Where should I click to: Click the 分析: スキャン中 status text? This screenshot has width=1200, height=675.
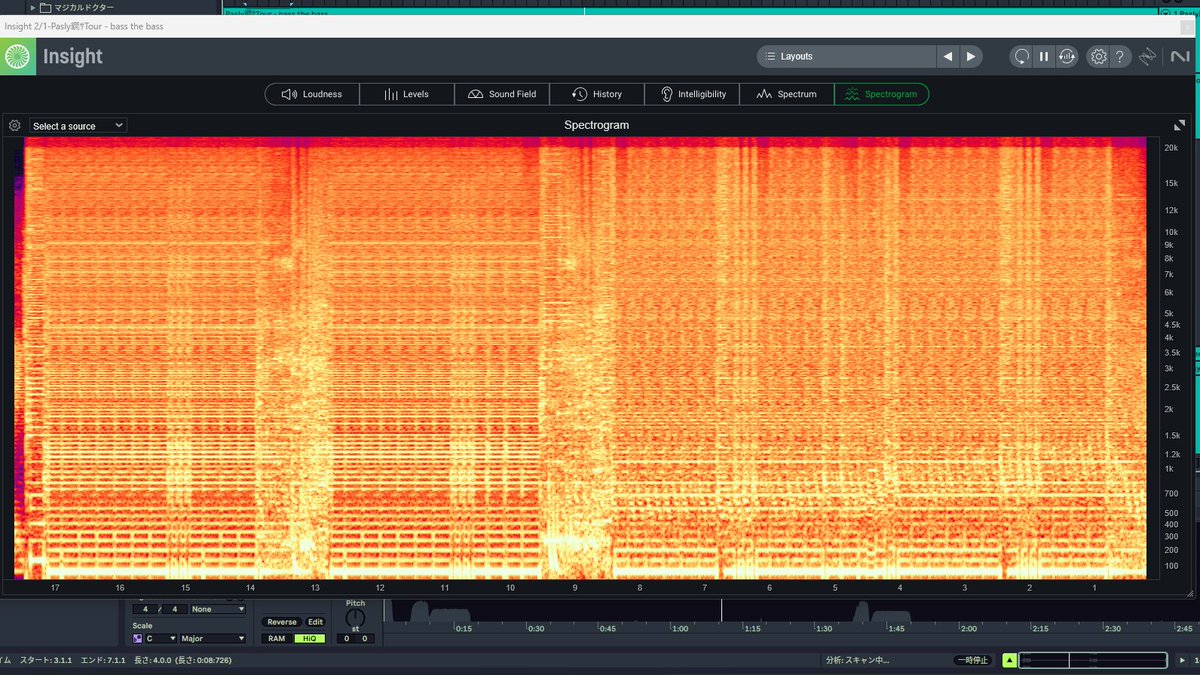[857, 660]
